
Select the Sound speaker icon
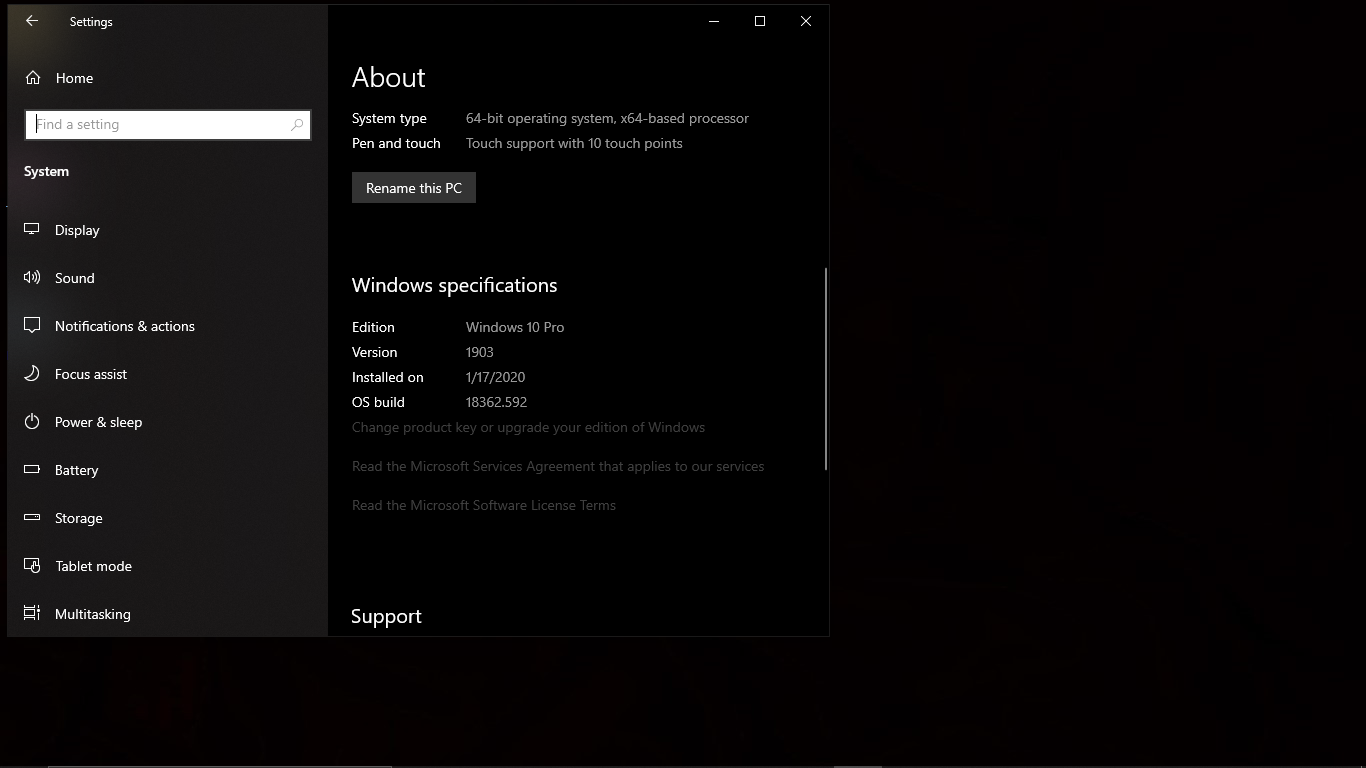click(x=32, y=278)
